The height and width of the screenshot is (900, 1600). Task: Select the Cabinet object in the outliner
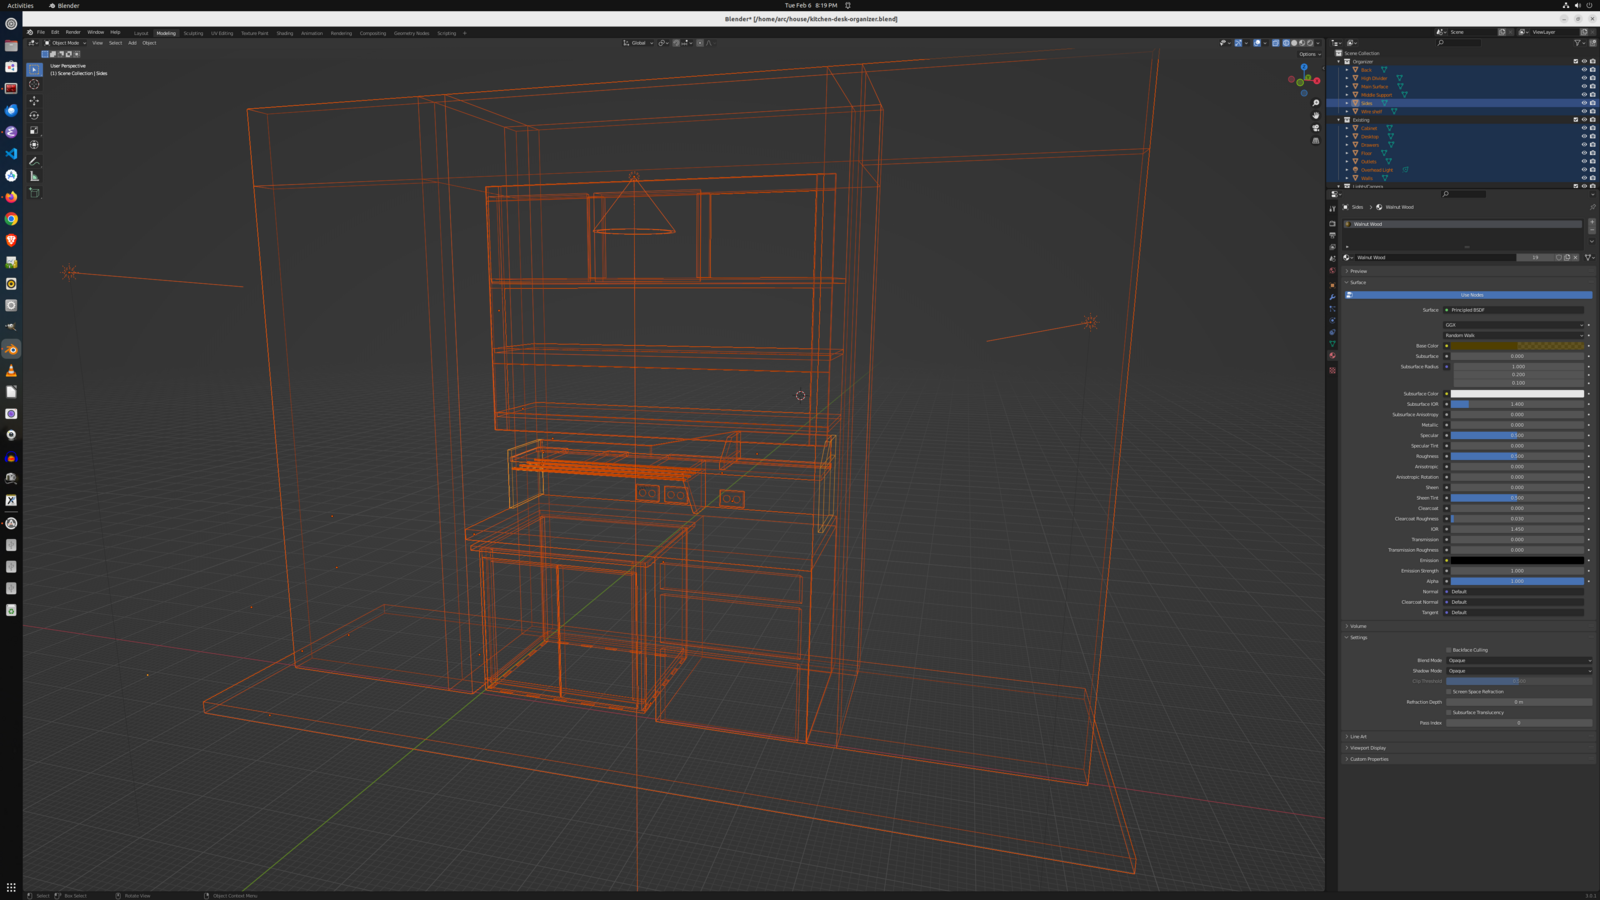click(x=1369, y=128)
